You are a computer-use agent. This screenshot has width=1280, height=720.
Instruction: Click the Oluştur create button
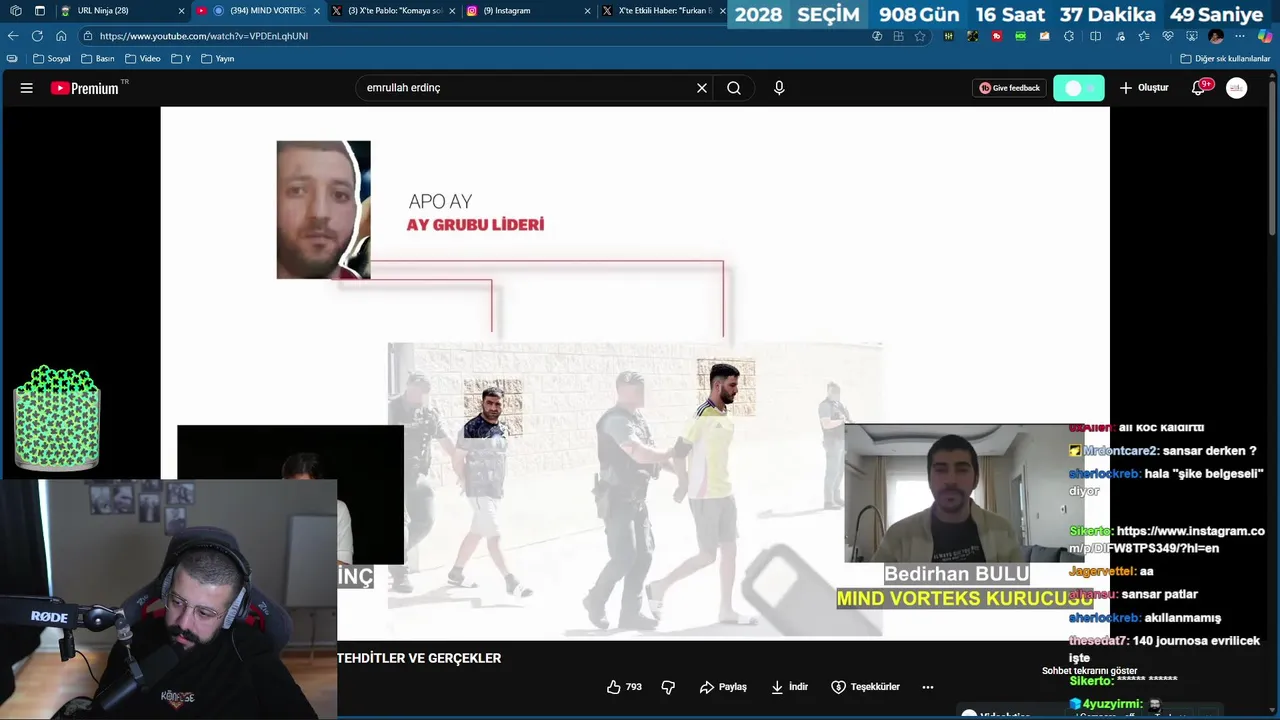[1144, 88]
